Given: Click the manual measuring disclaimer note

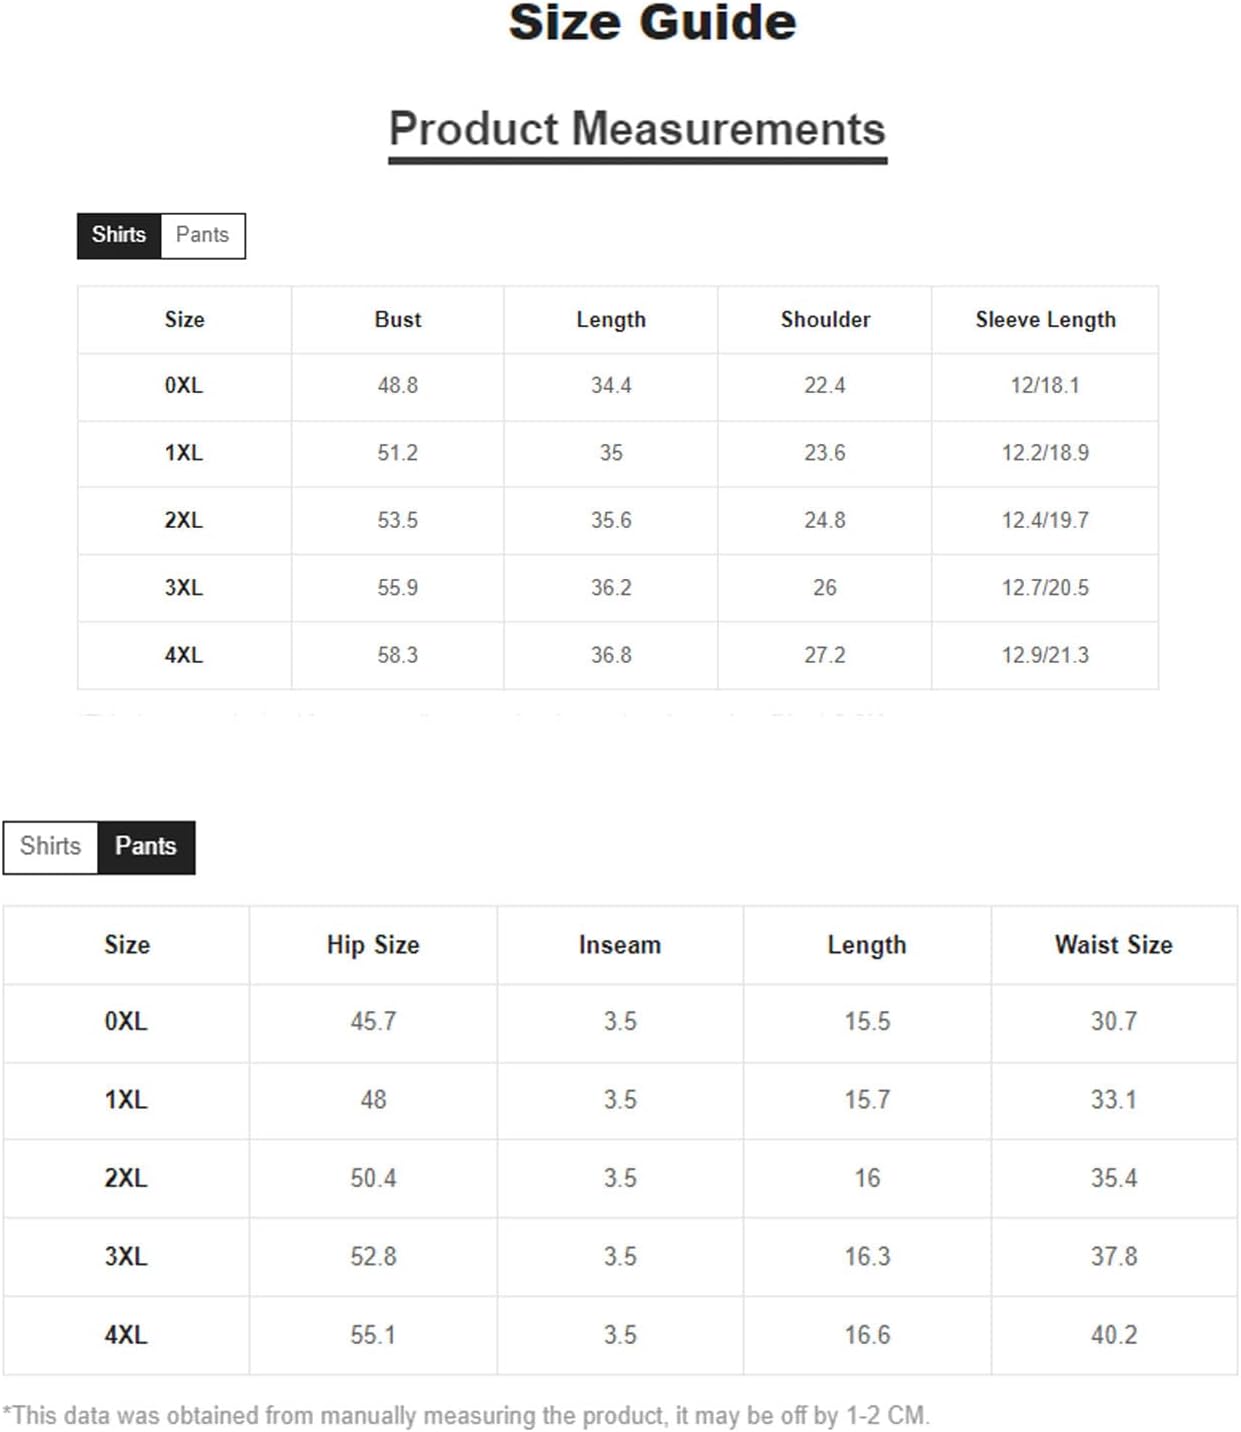Looking at the screenshot, I should pos(466,1416).
